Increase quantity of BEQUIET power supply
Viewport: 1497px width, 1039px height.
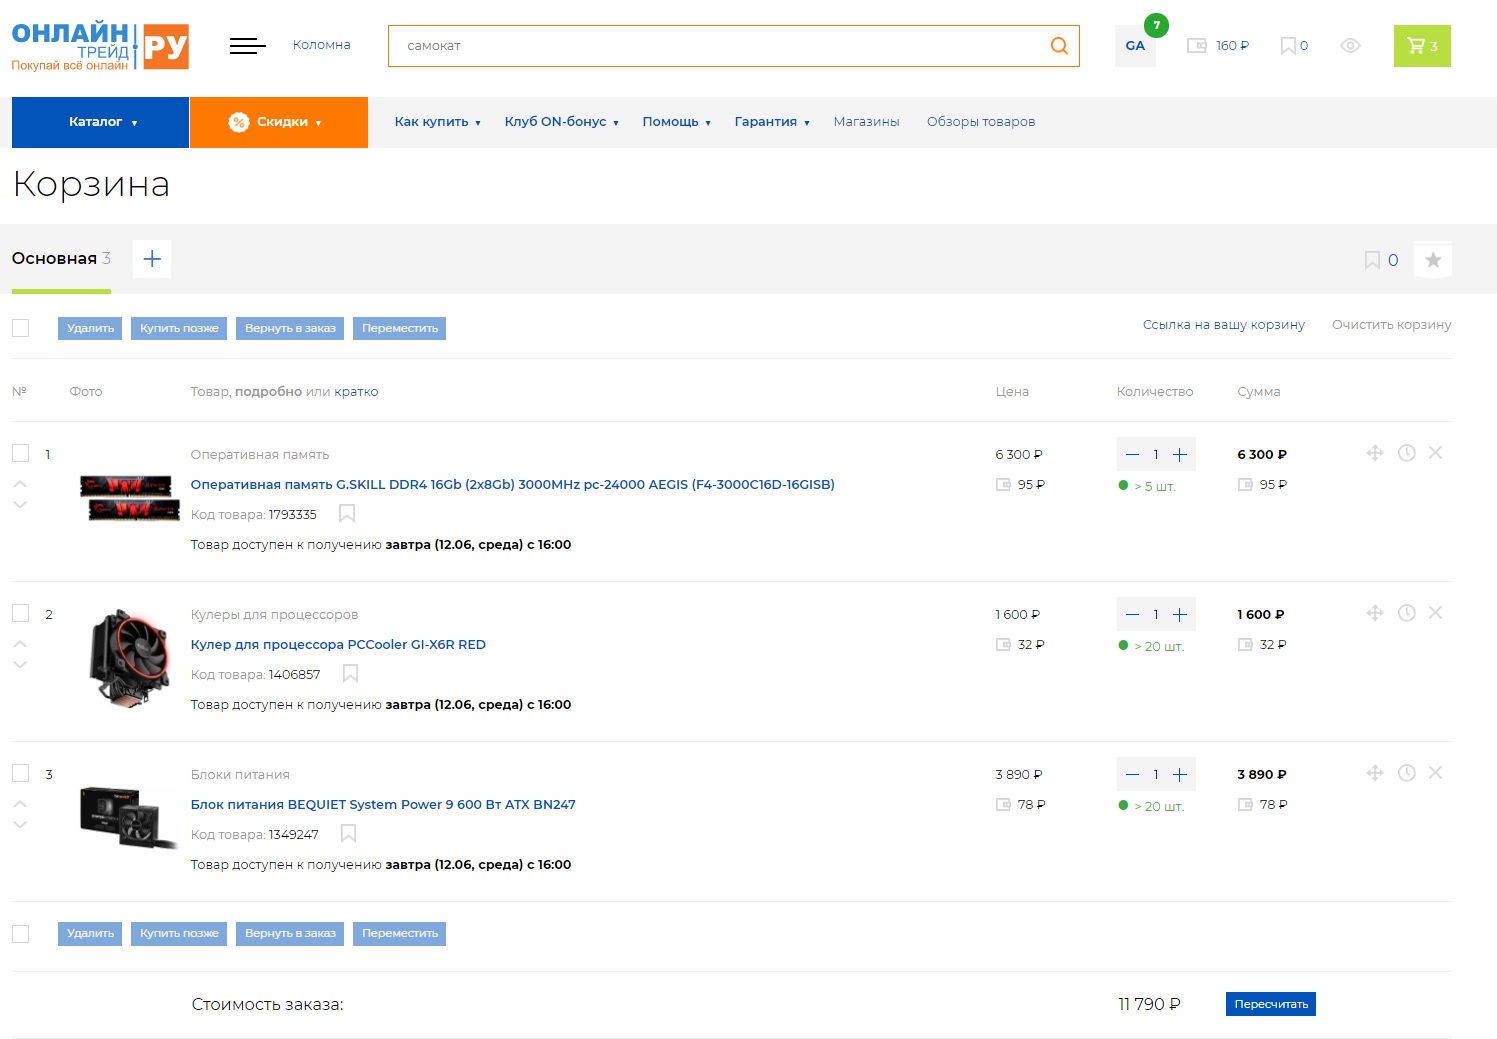[1180, 775]
